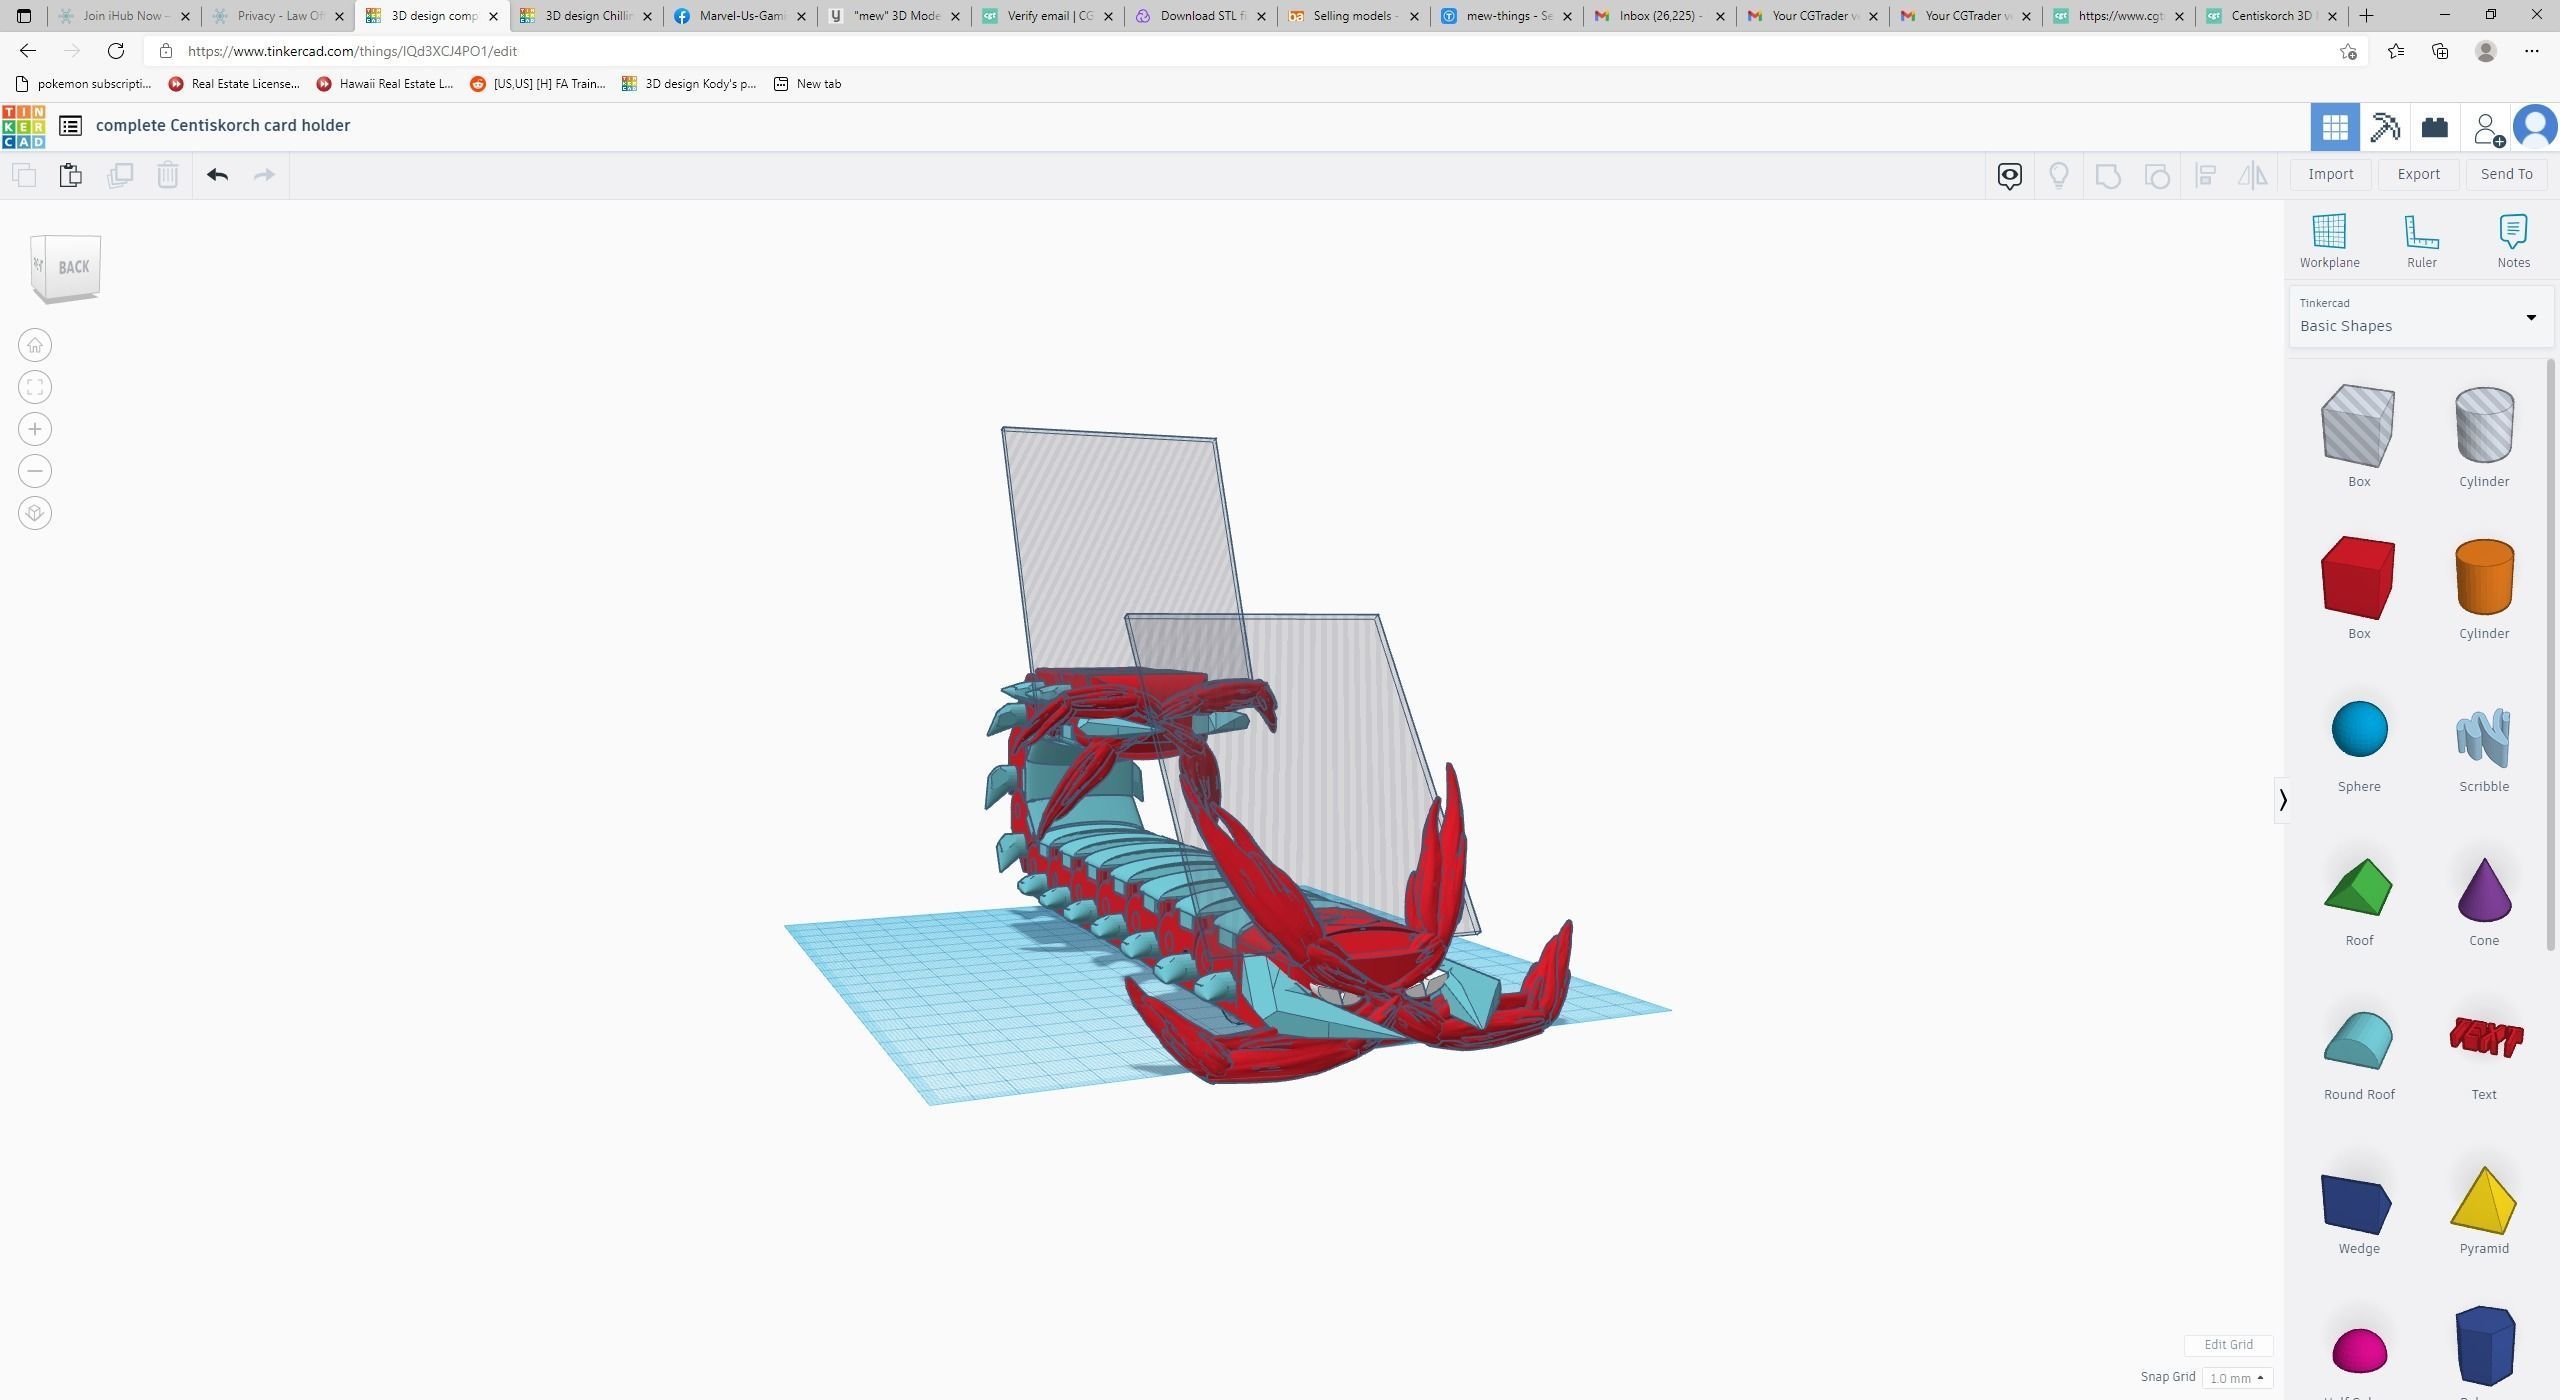Select the Notes tool
The image size is (2560, 1400).
[x=2513, y=241]
